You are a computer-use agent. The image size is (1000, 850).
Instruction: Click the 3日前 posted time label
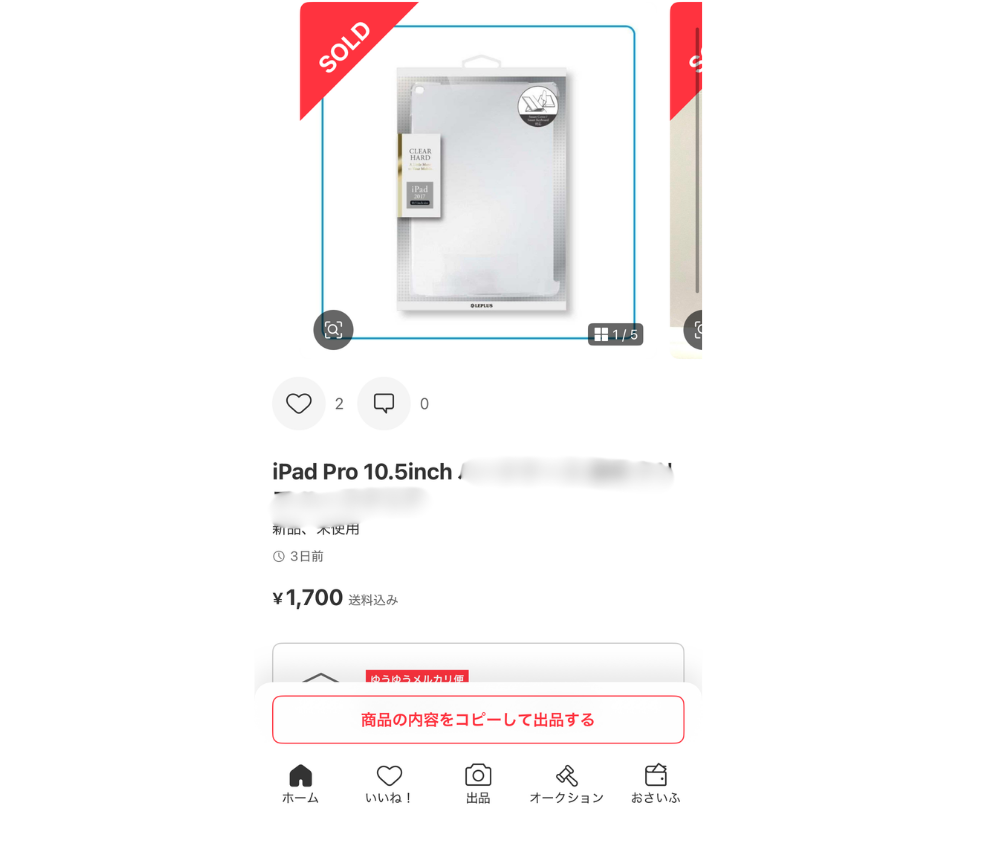[307, 556]
